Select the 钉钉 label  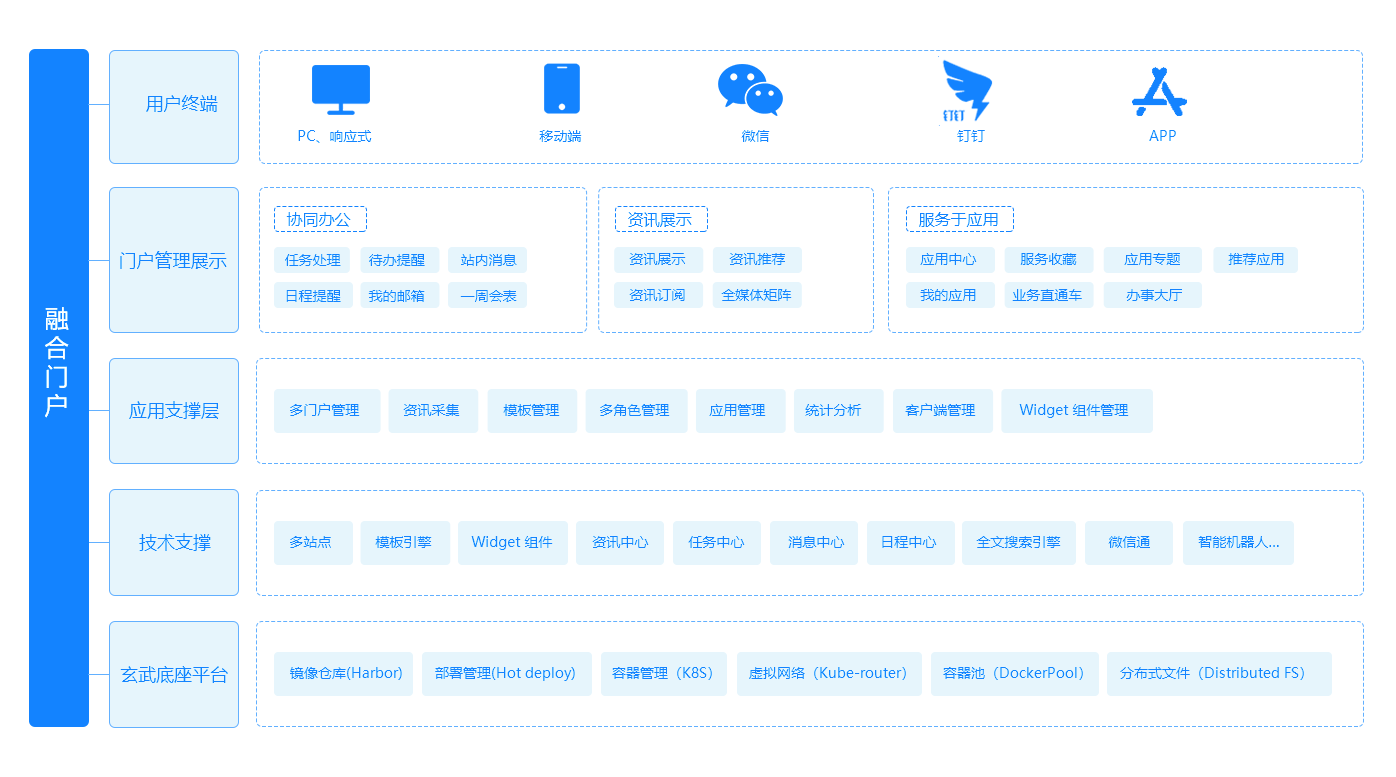pos(970,136)
